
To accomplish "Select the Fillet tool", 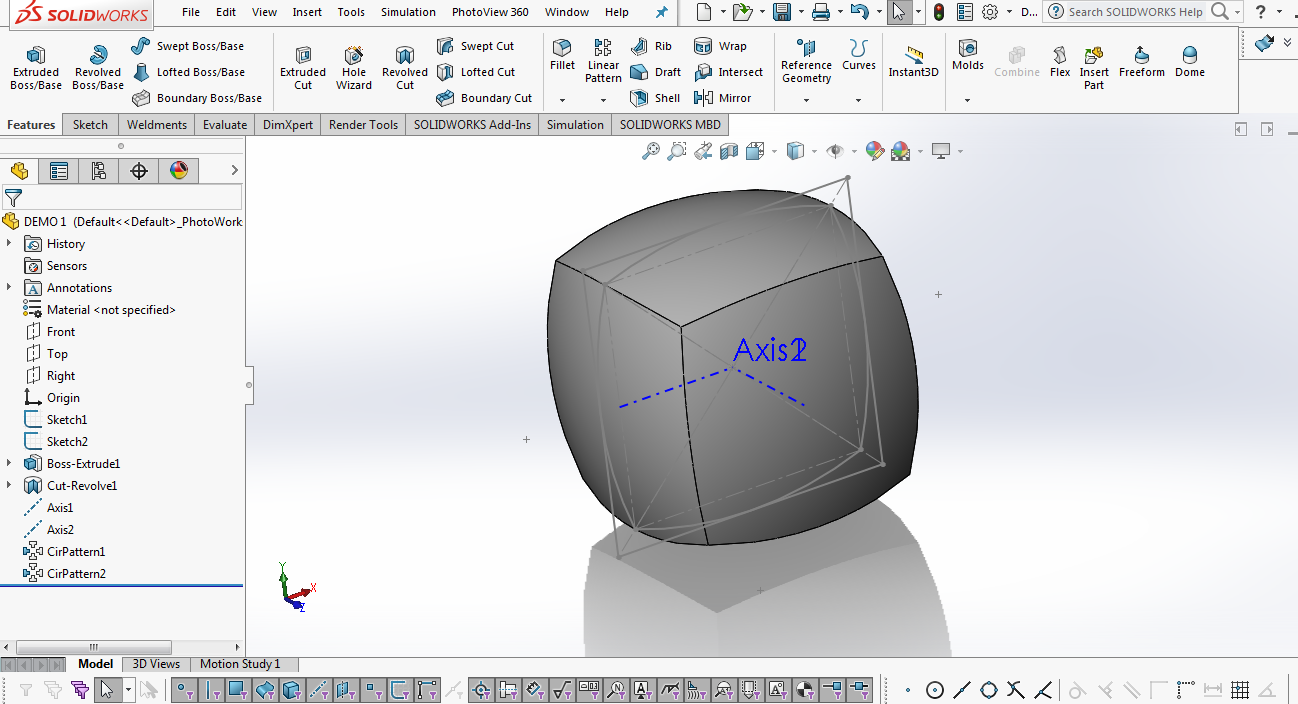I will click(x=562, y=55).
